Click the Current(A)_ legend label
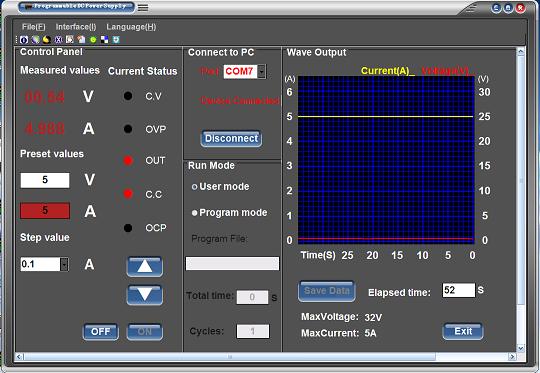 [x=387, y=71]
